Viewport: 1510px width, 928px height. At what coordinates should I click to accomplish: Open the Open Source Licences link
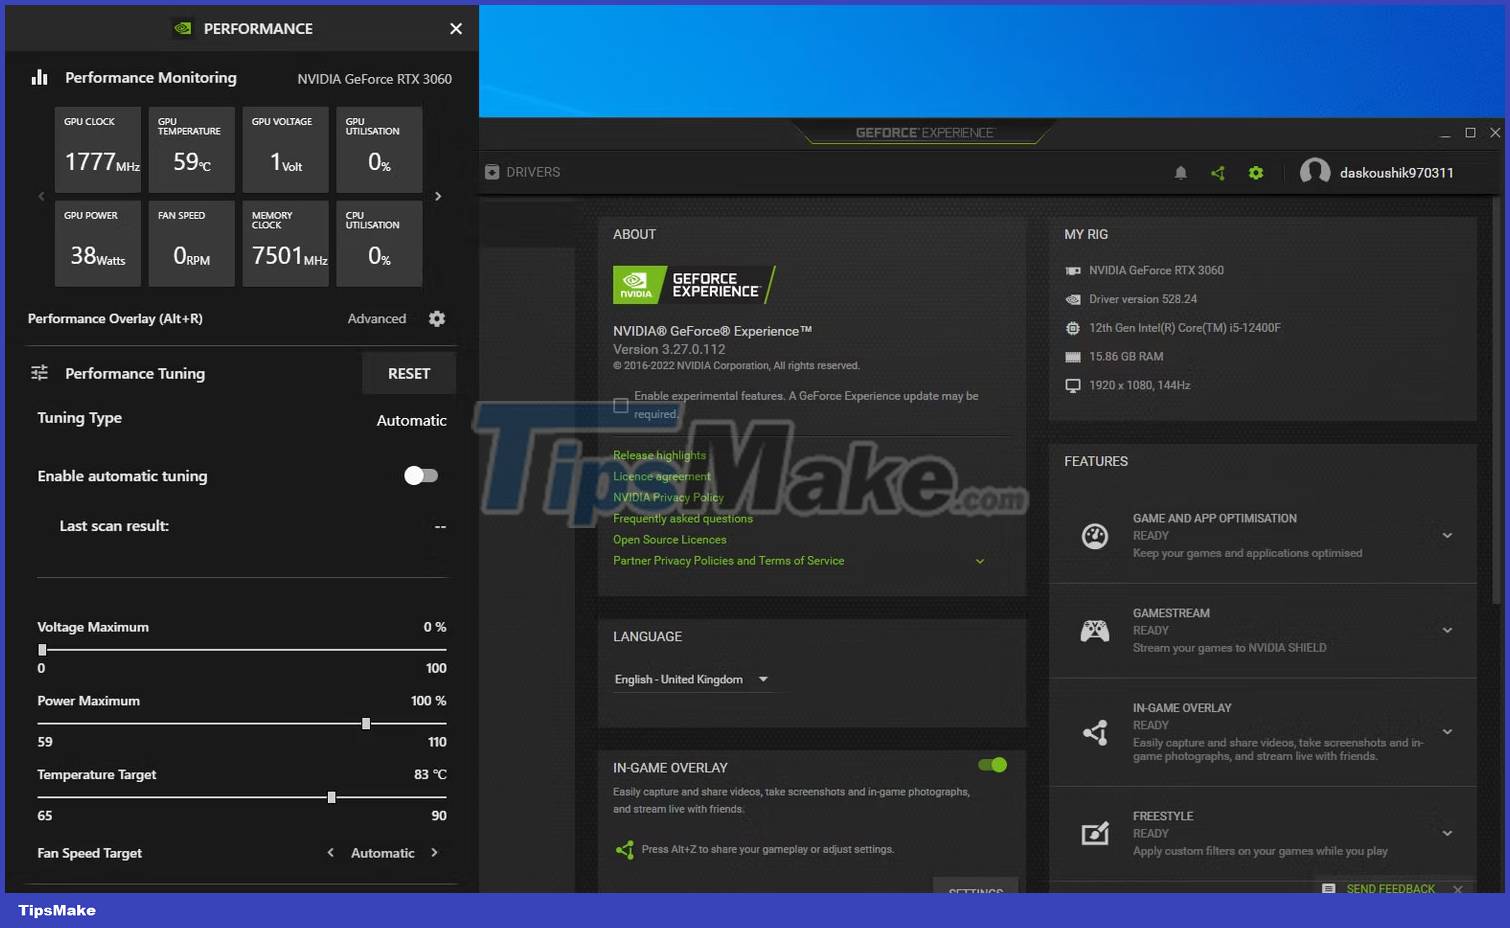pyautogui.click(x=670, y=540)
